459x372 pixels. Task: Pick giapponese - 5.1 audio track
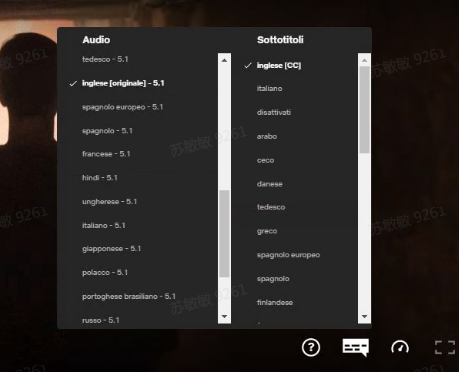(x=111, y=249)
